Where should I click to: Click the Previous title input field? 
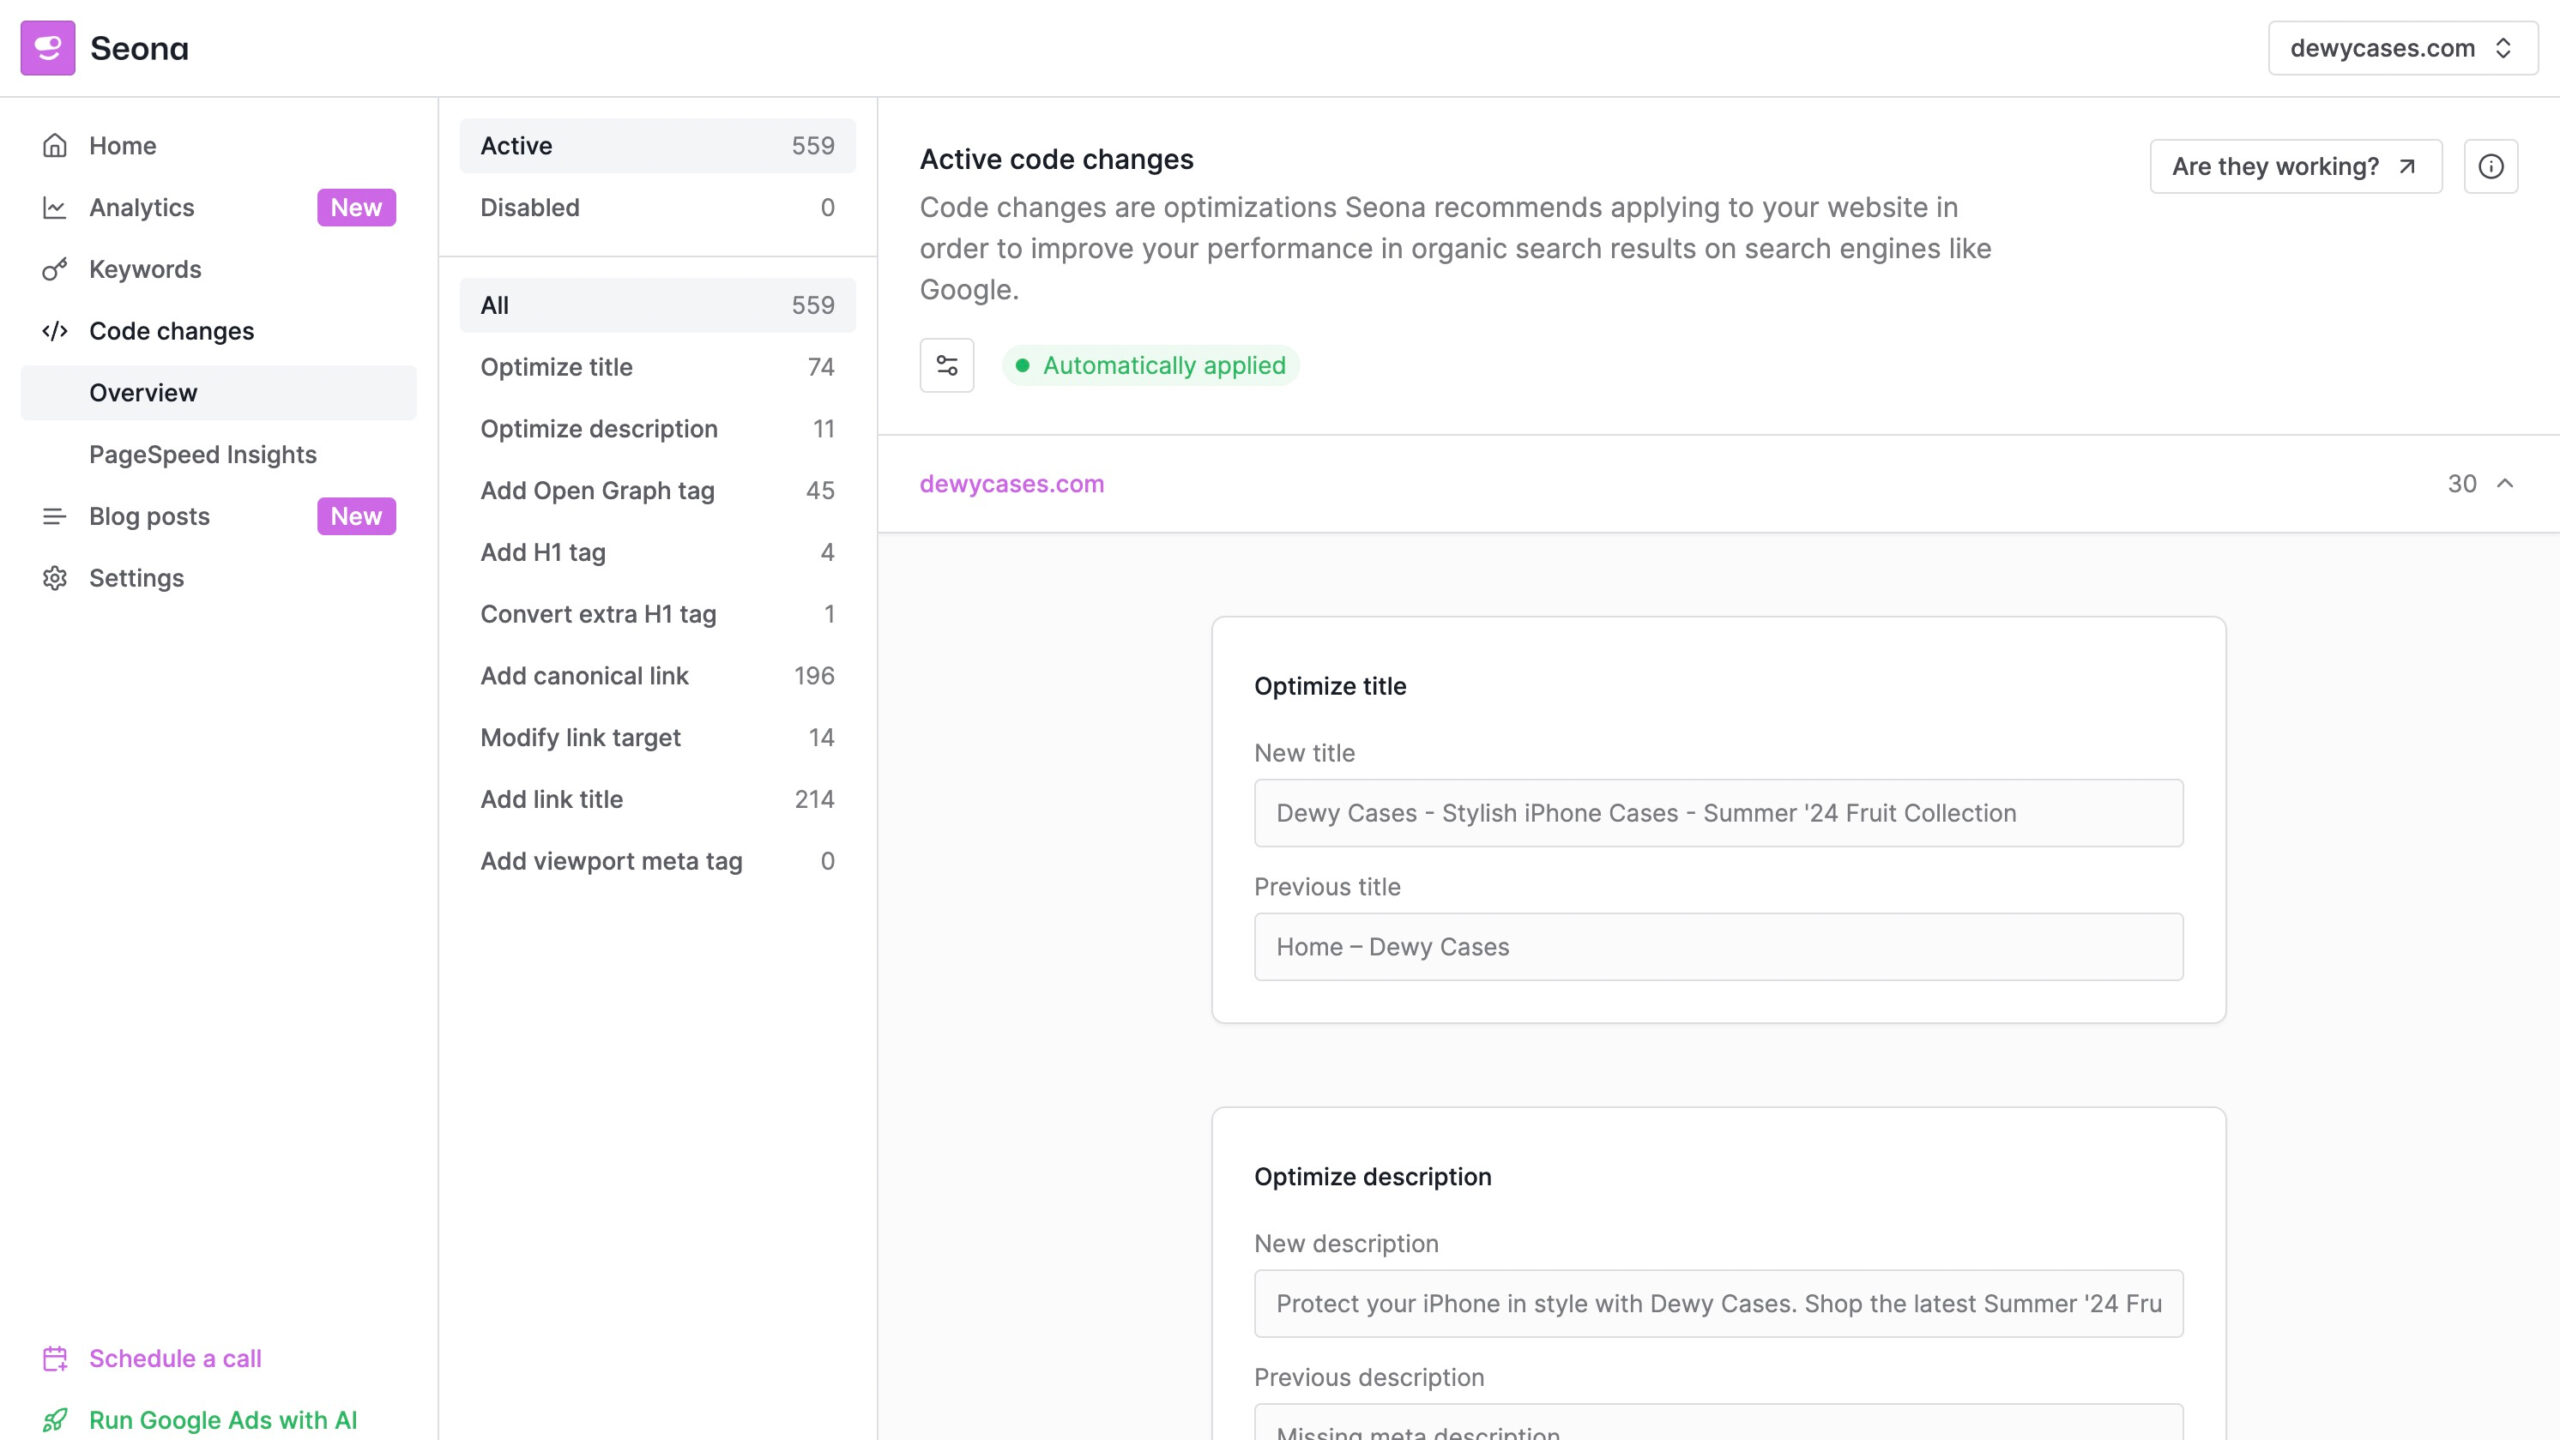tap(1718, 947)
